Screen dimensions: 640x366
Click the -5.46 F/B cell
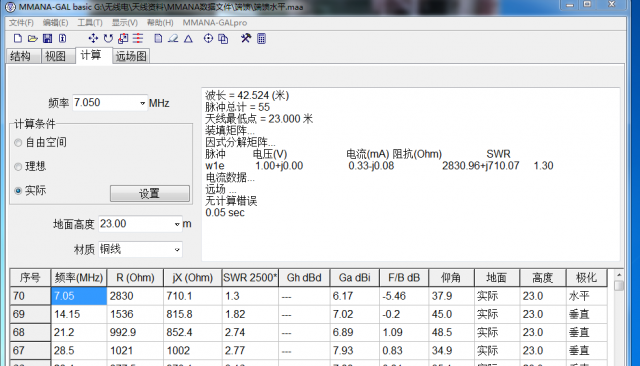coord(404,296)
